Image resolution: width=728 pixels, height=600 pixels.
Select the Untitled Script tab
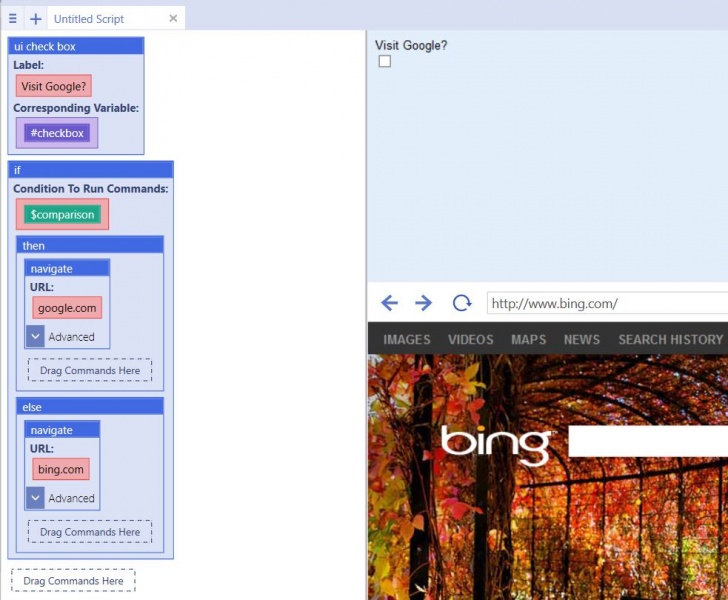pos(89,19)
